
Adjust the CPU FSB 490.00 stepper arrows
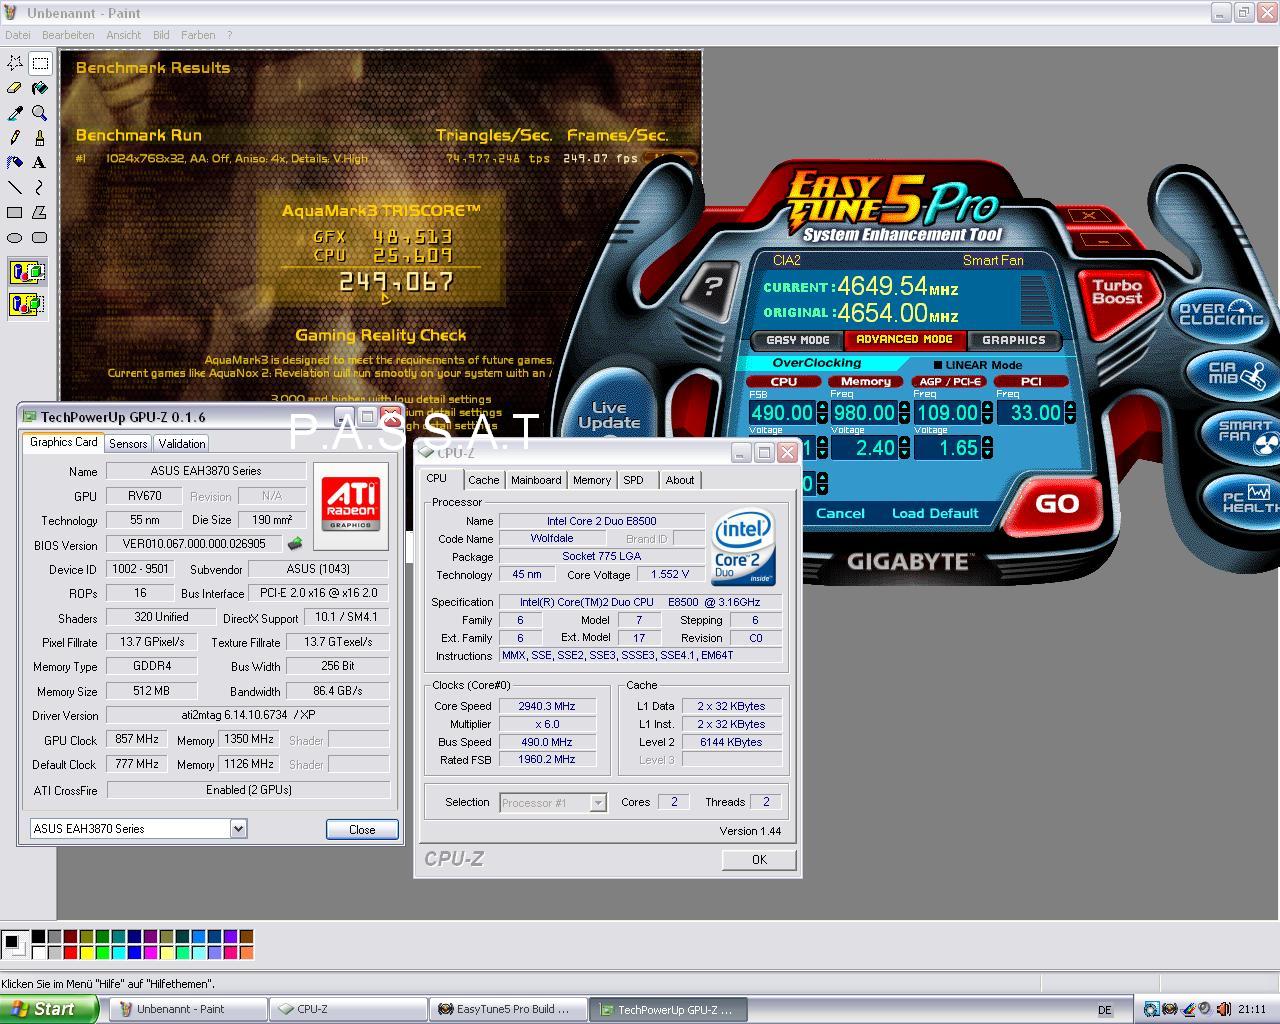click(822, 412)
